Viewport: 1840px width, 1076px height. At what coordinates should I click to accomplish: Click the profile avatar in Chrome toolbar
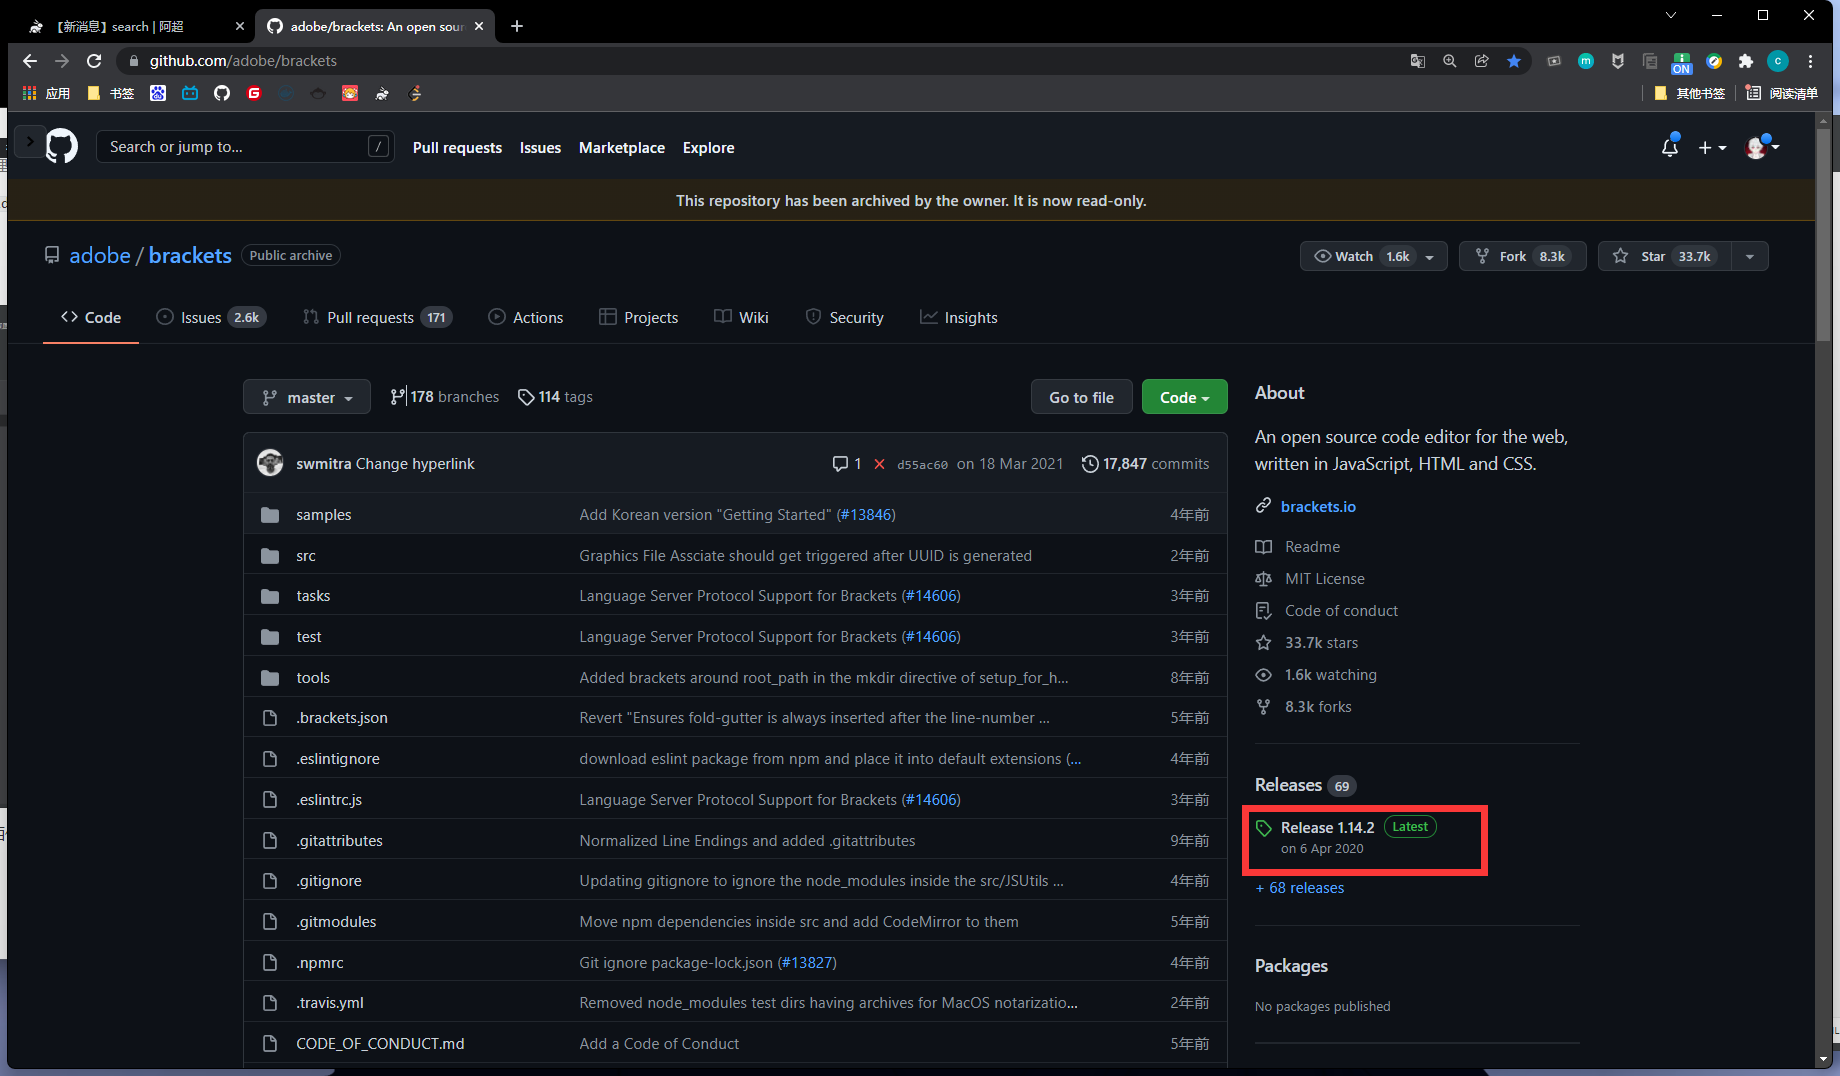(x=1778, y=61)
